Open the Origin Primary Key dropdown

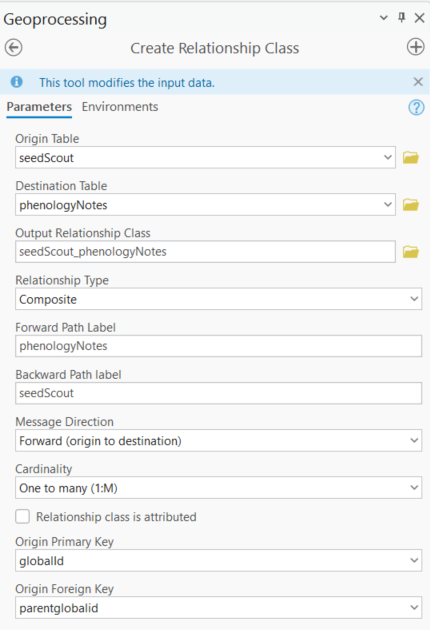219,560
